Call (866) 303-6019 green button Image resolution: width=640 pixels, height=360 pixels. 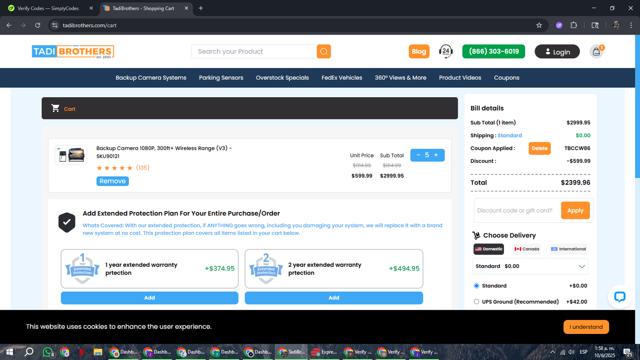pos(493,51)
